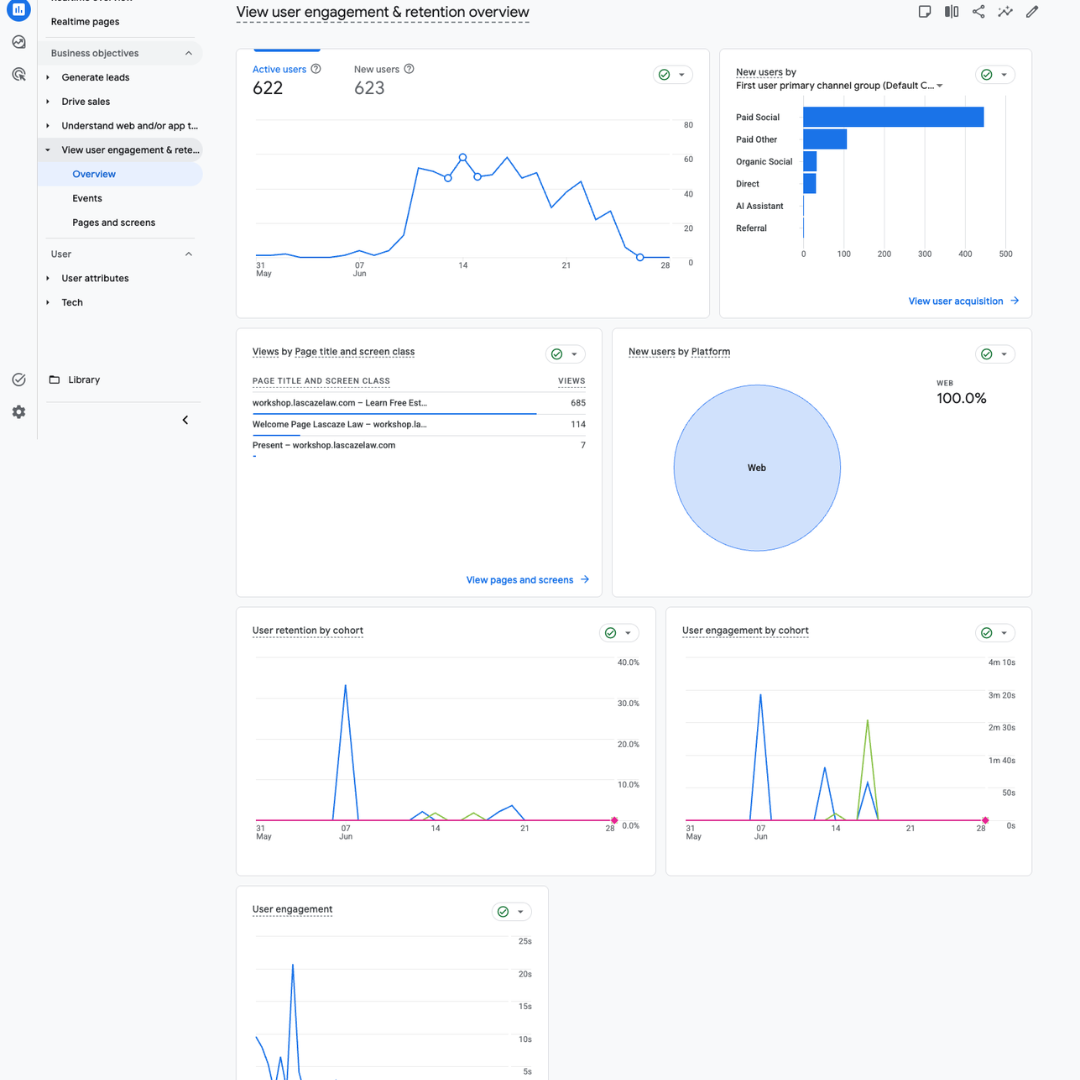Image resolution: width=1080 pixels, height=1080 pixels.
Task: Open the Advertising icon in left rail
Action: [19, 74]
